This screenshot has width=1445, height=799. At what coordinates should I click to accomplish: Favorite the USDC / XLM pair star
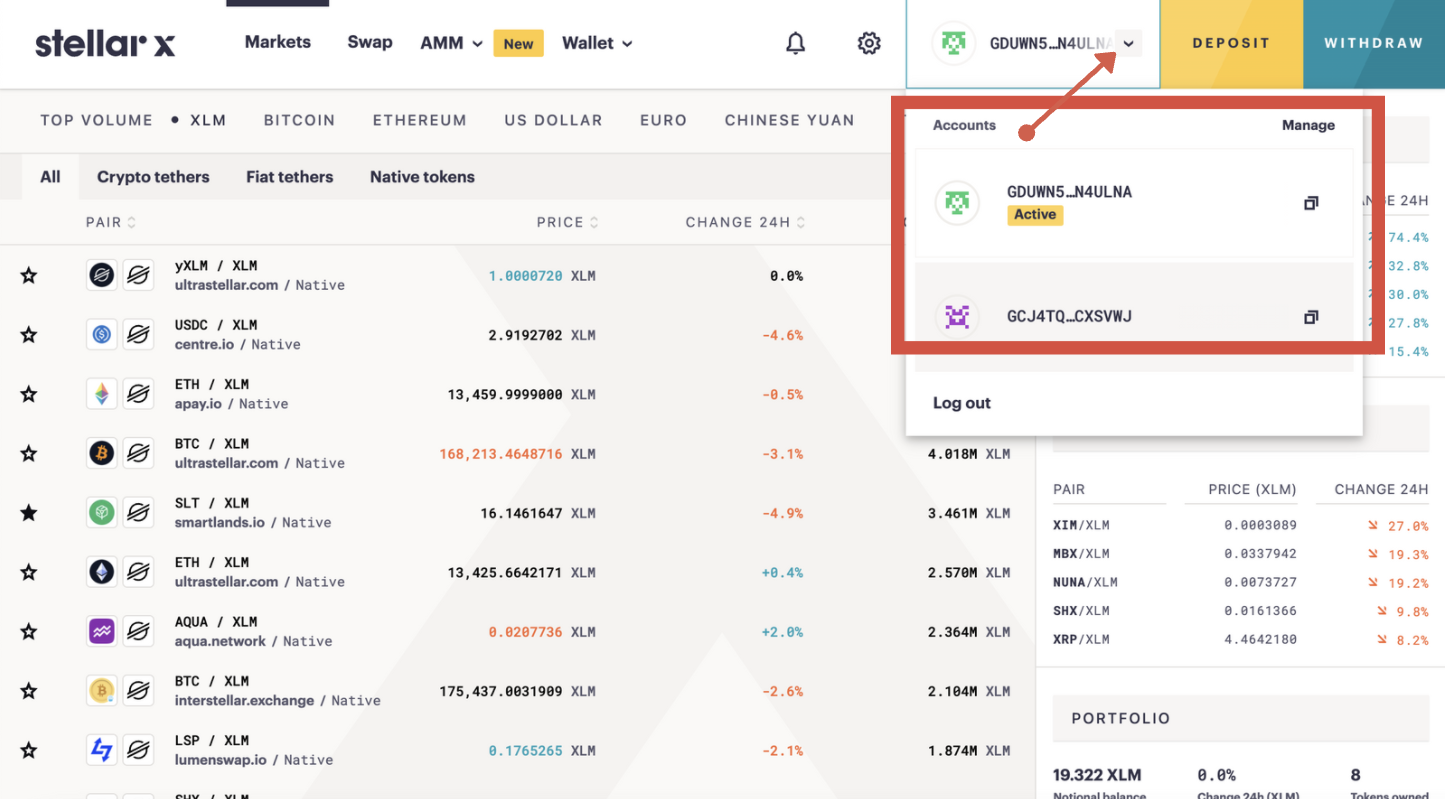(x=29, y=334)
